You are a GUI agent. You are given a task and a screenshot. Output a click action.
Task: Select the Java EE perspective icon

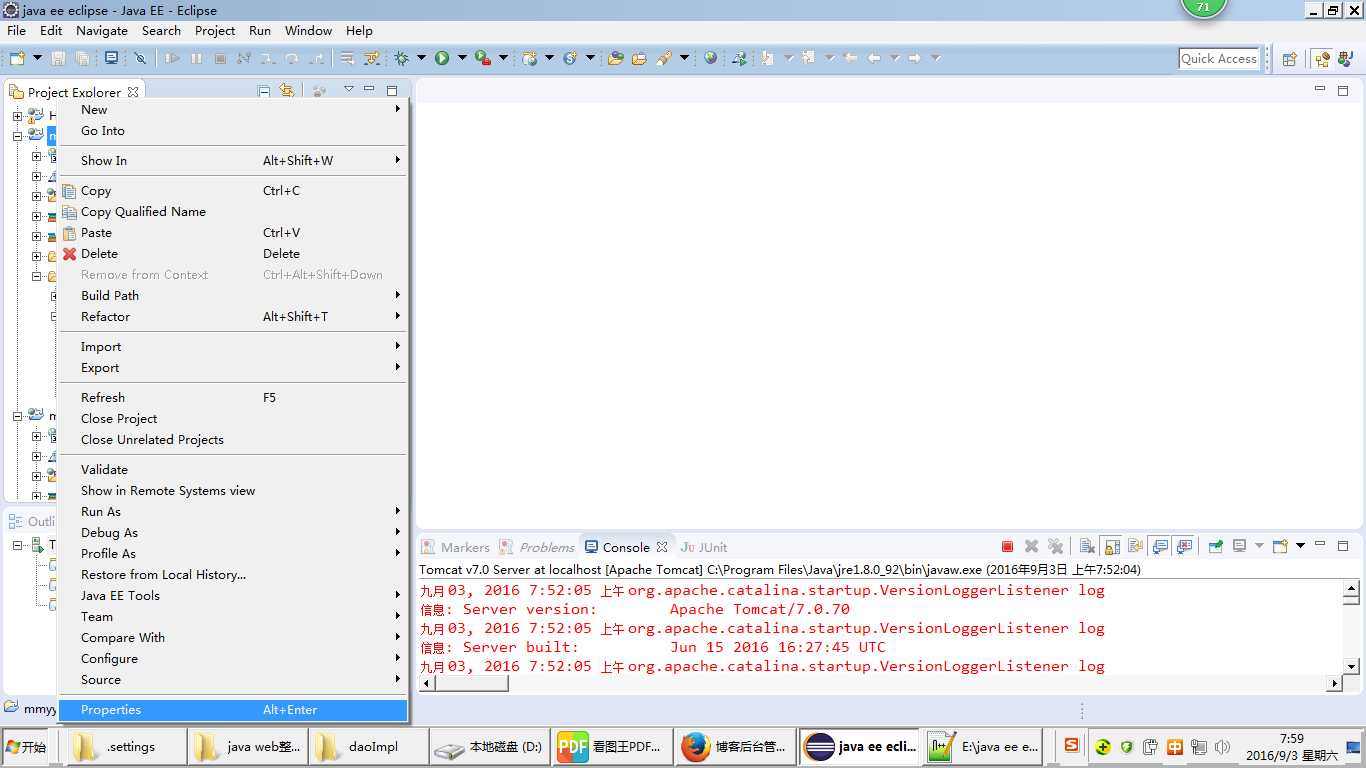[1323, 59]
